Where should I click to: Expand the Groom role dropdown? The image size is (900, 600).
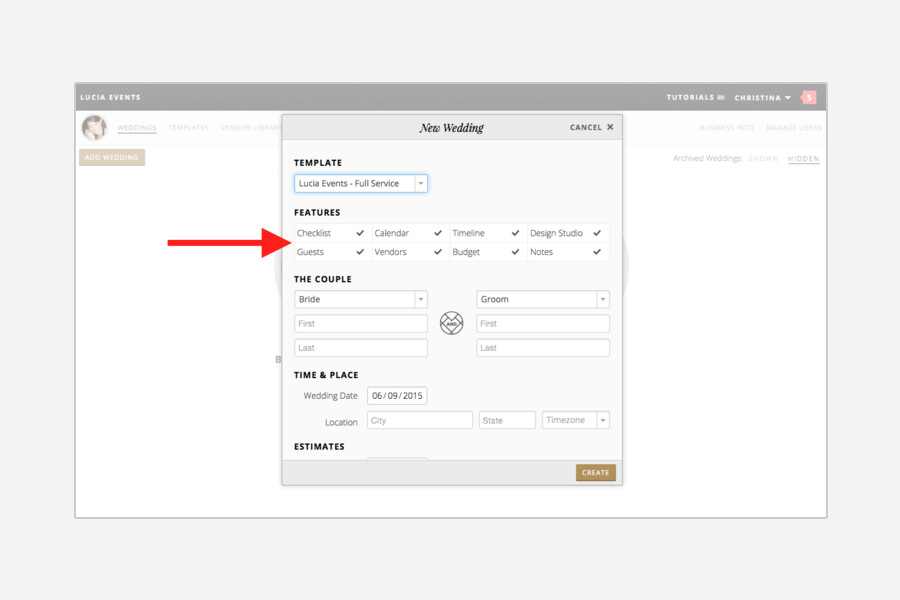(602, 299)
